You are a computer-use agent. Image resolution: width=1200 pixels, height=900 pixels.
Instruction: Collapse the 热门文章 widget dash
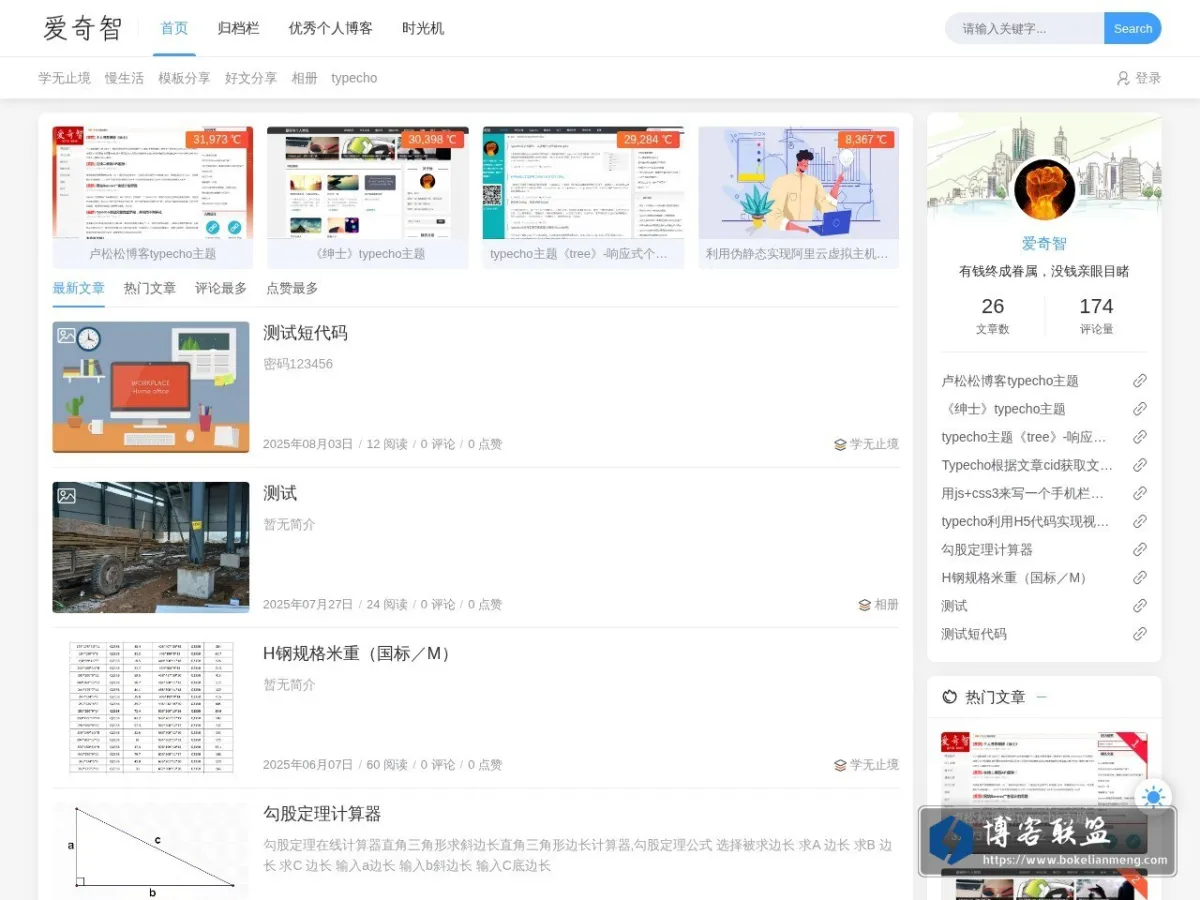pos(1041,697)
